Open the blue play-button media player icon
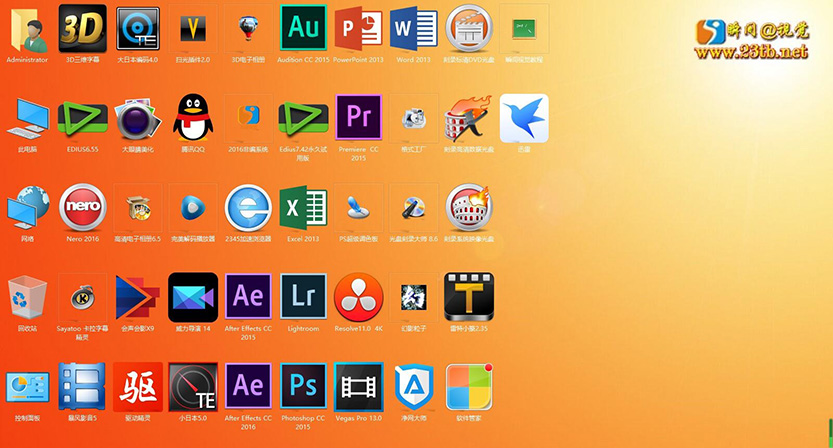This screenshot has height=448, width=833. coord(193,207)
